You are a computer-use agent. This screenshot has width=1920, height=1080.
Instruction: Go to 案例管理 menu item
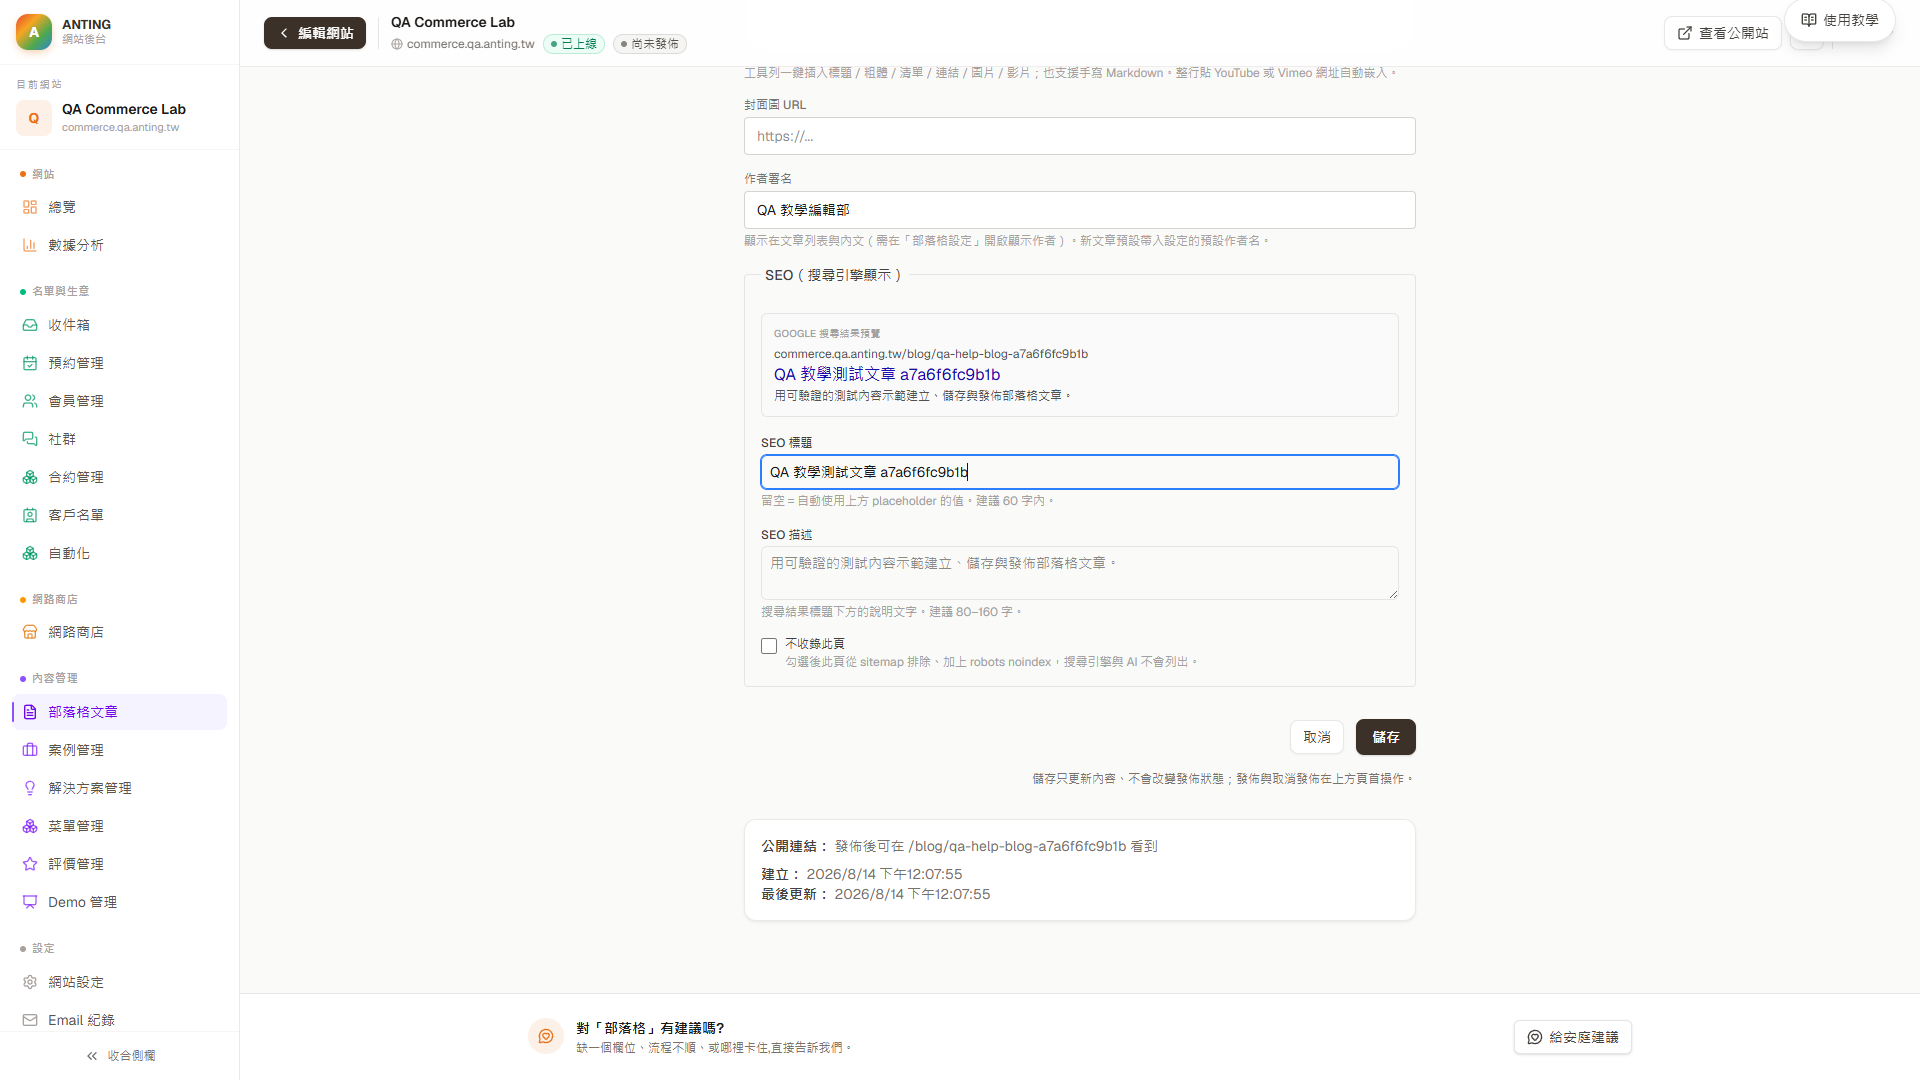tap(120, 750)
